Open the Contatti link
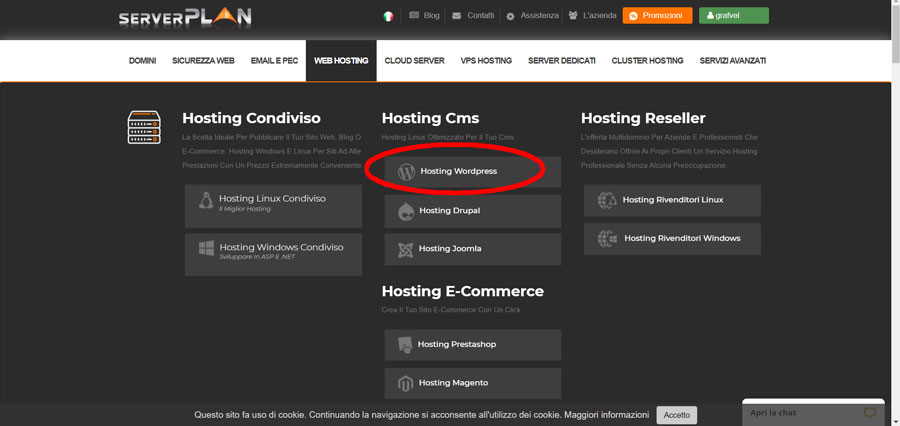The width and height of the screenshot is (900, 426). [480, 16]
